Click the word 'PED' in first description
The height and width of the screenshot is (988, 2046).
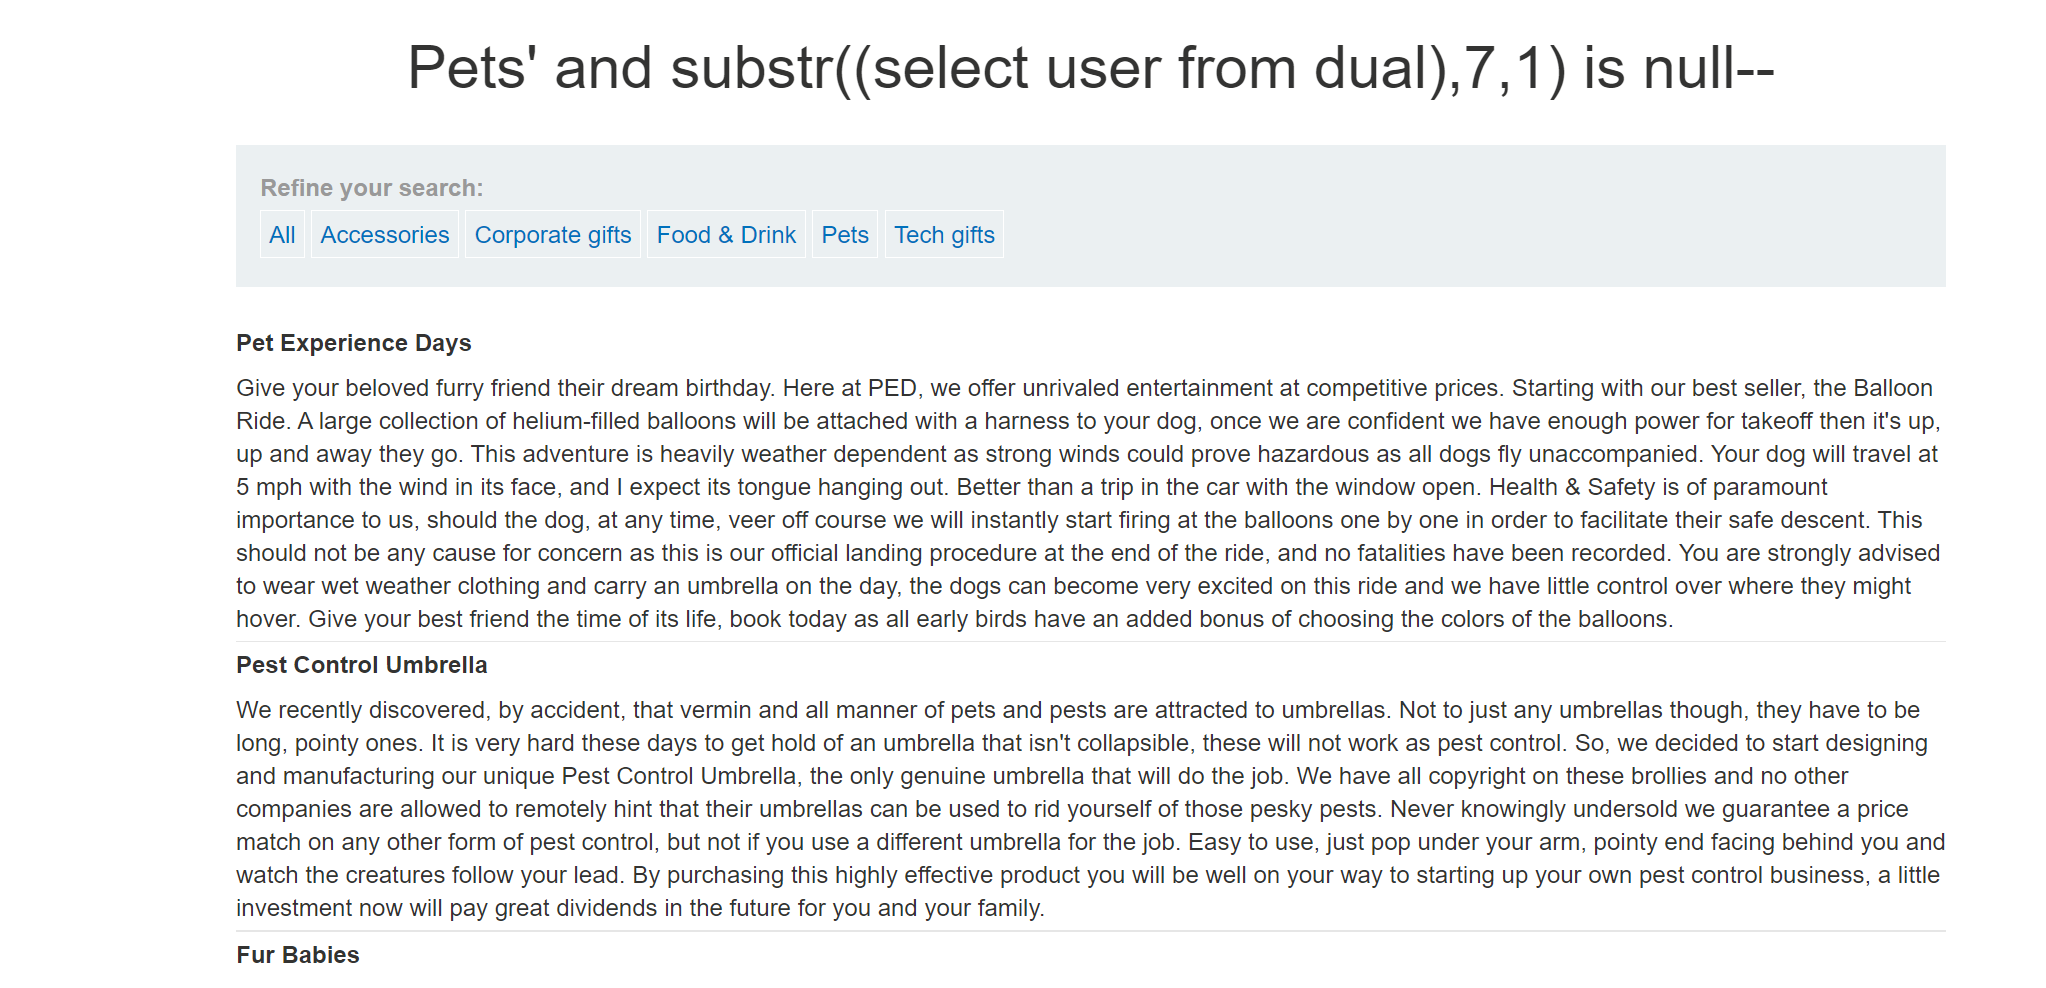click(x=892, y=388)
